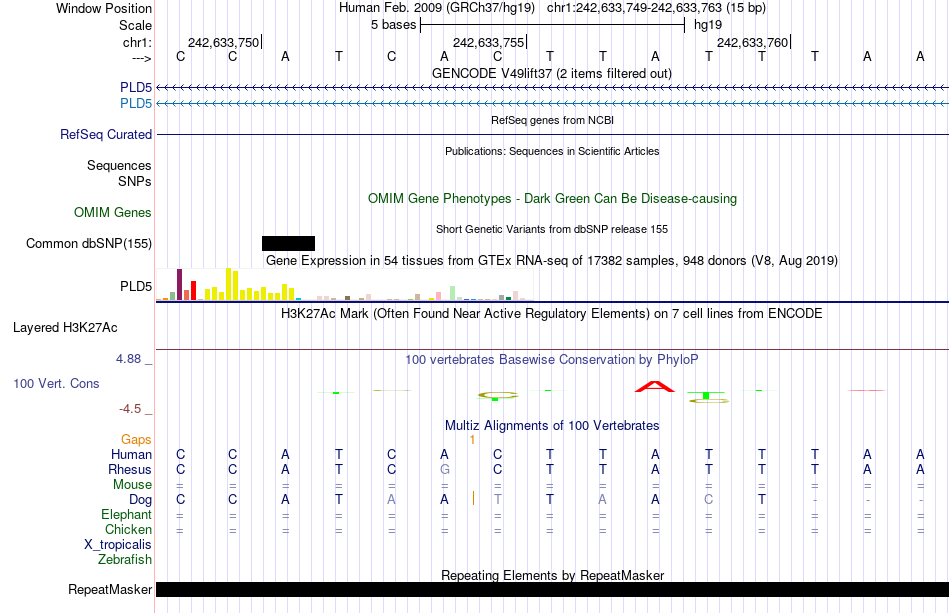Viewport: 950px width, 613px height.
Task: Click the Gaps row label
Action: coord(136,440)
